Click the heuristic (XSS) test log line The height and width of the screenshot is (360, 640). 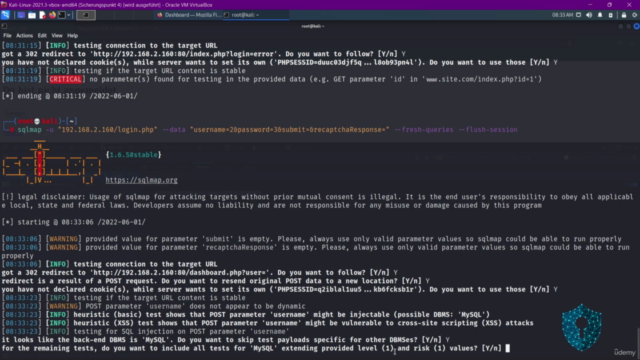[267, 323]
